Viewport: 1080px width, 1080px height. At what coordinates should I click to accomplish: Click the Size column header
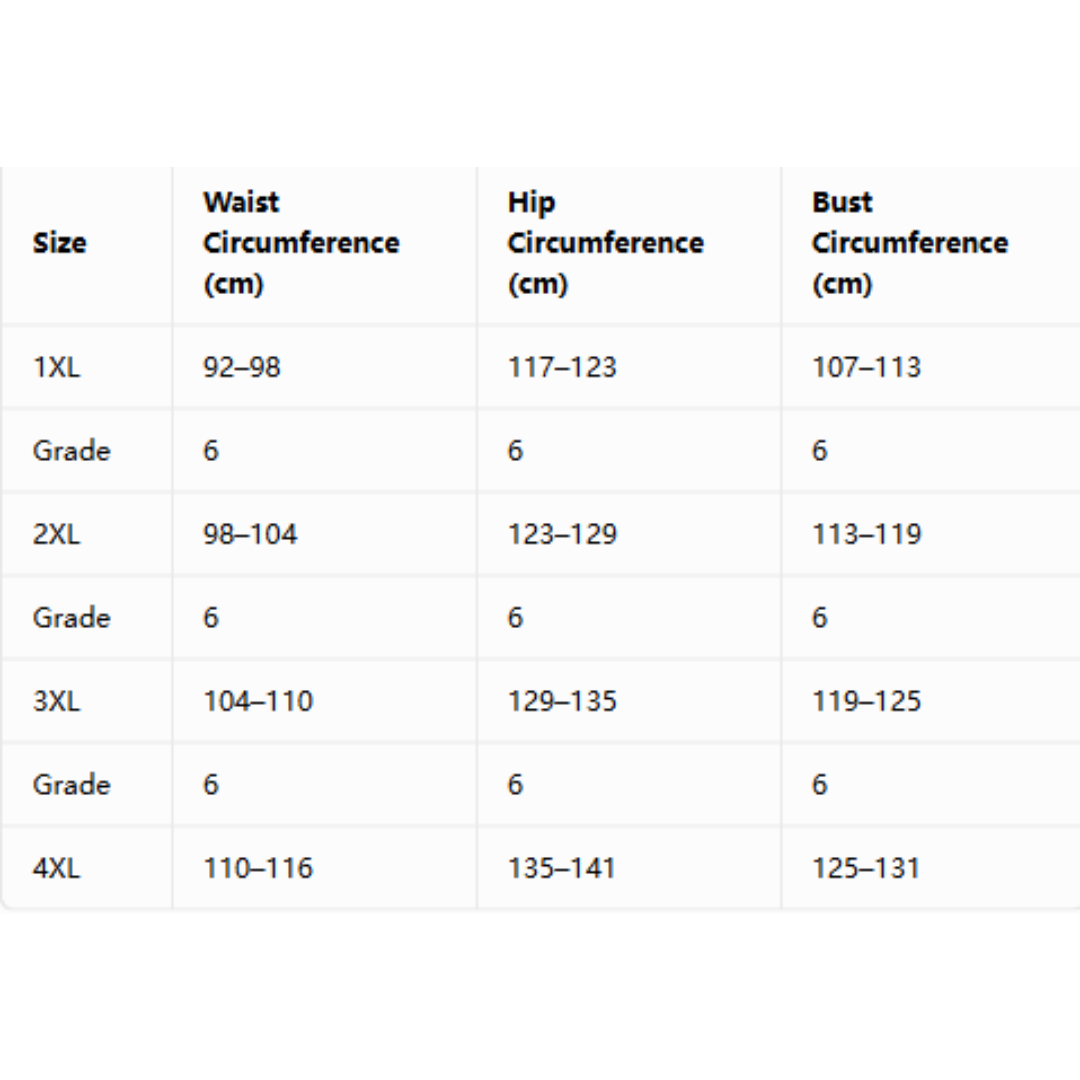(x=60, y=243)
